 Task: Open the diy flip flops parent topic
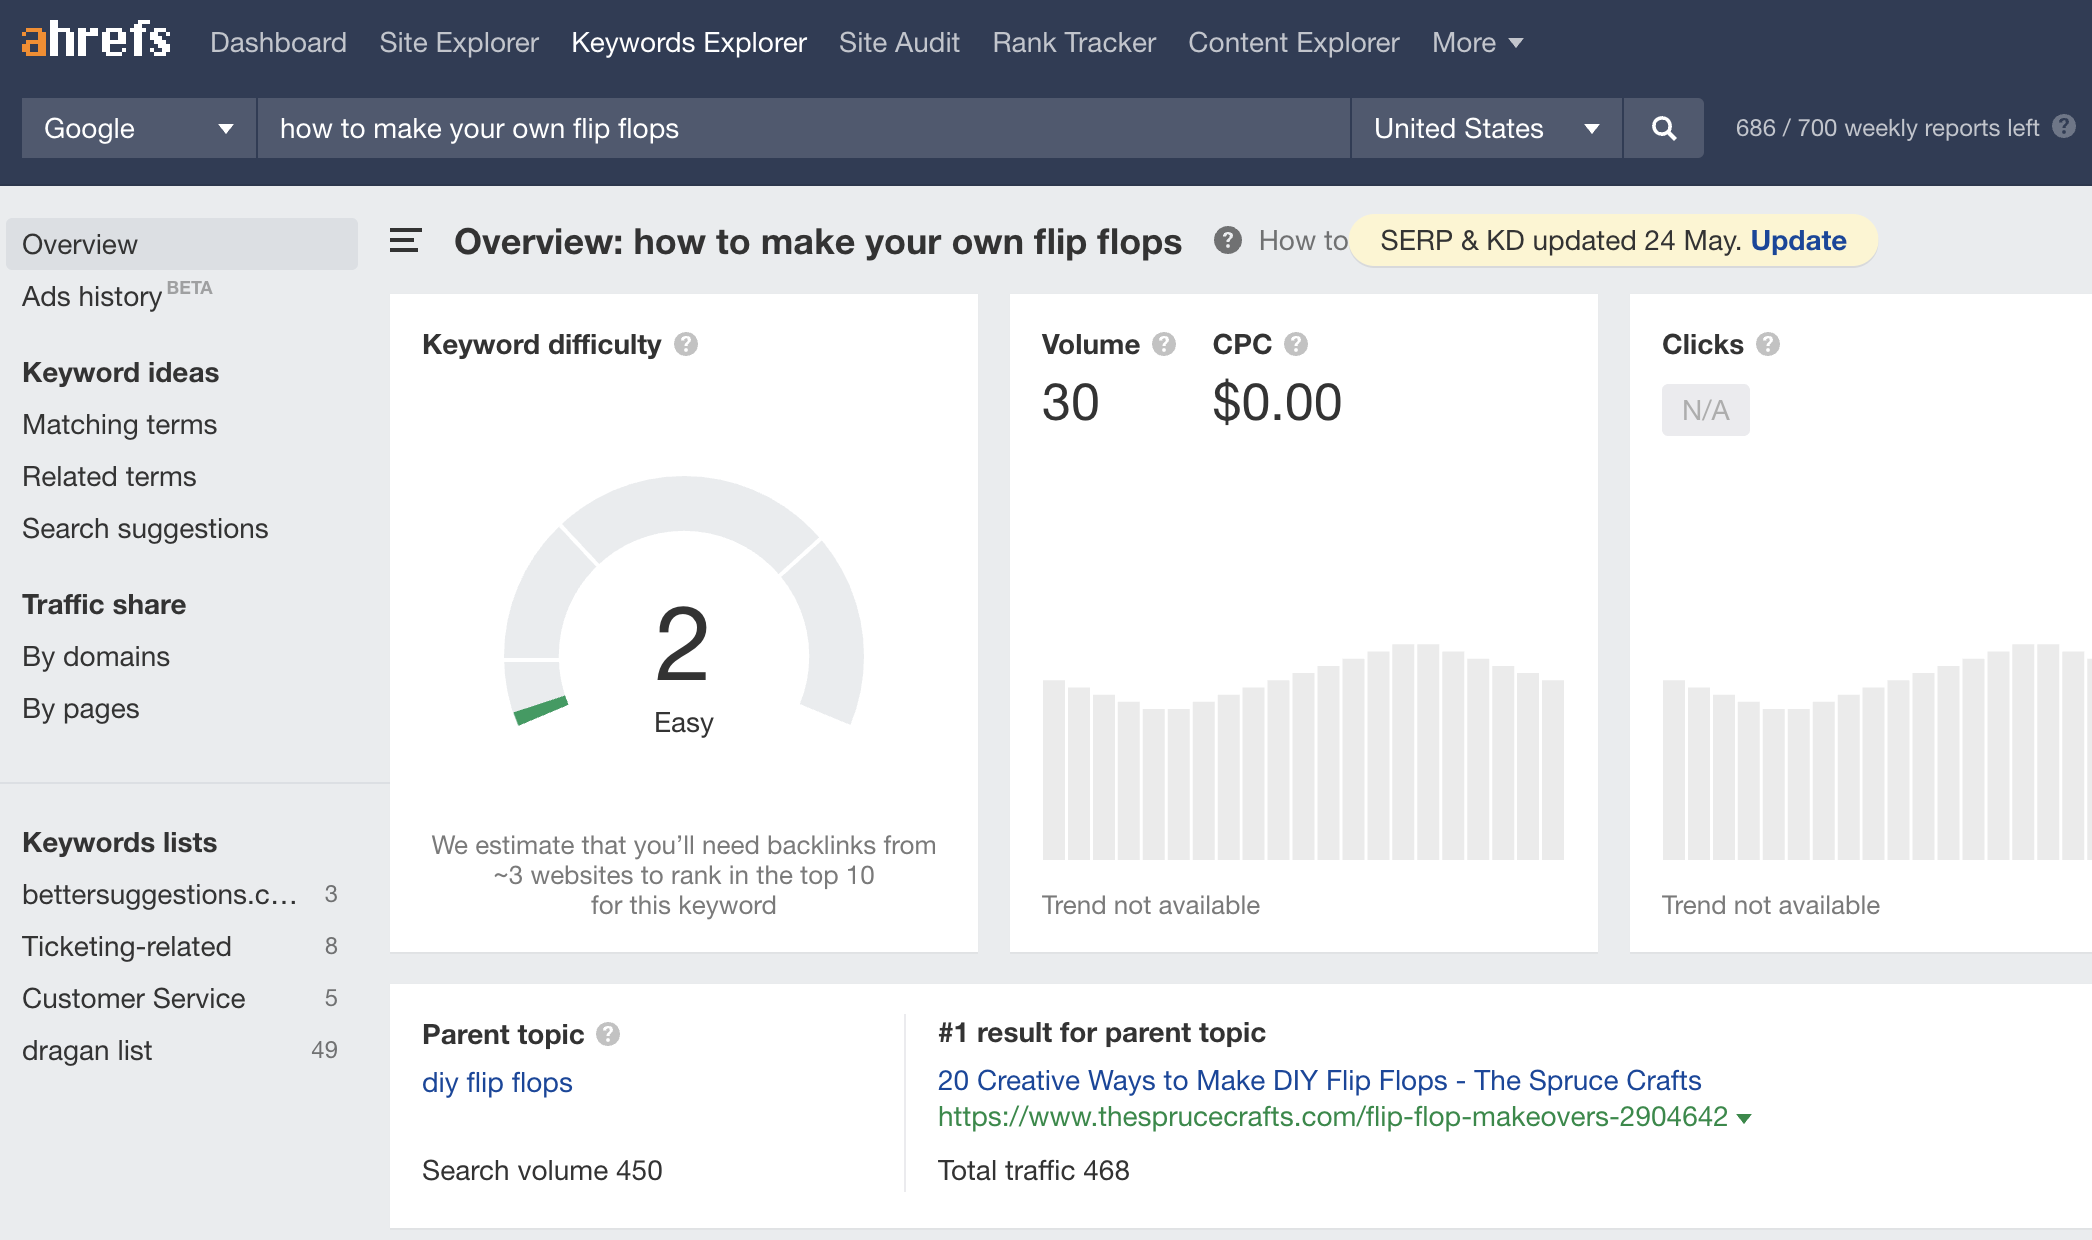coord(497,1082)
